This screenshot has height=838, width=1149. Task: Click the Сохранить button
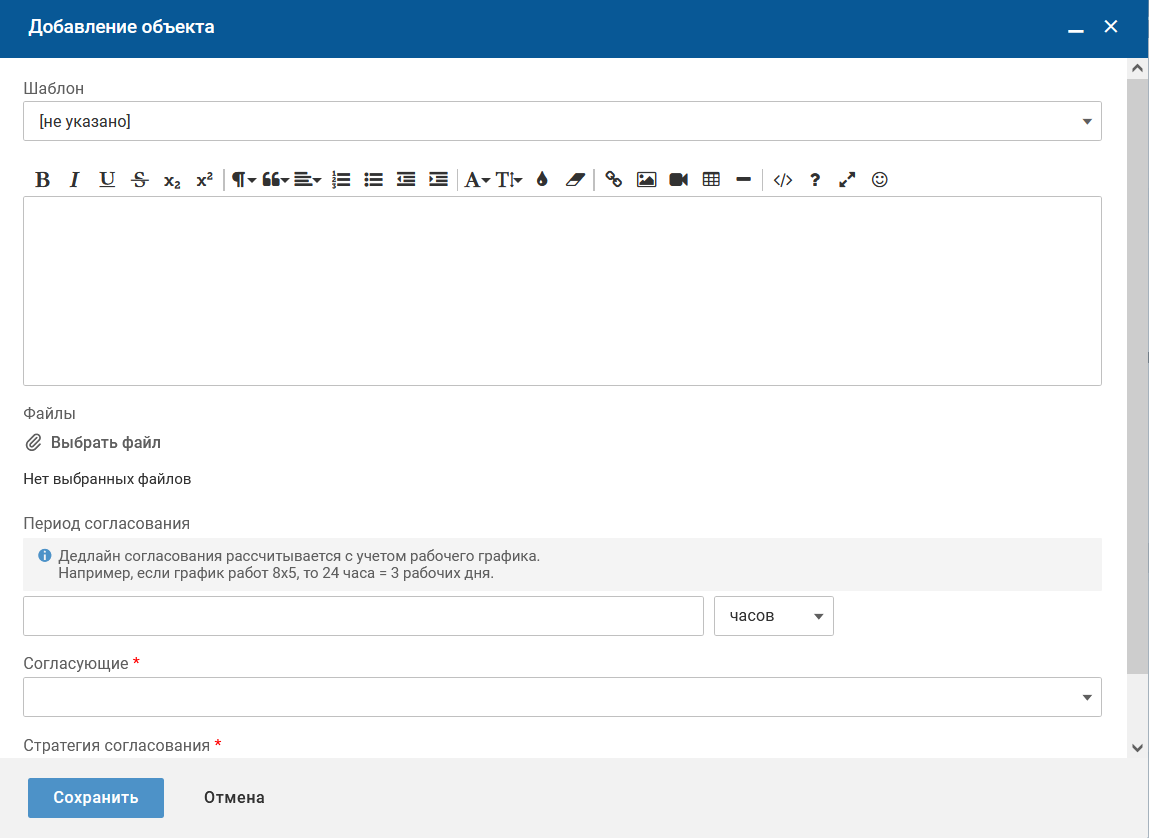point(96,798)
